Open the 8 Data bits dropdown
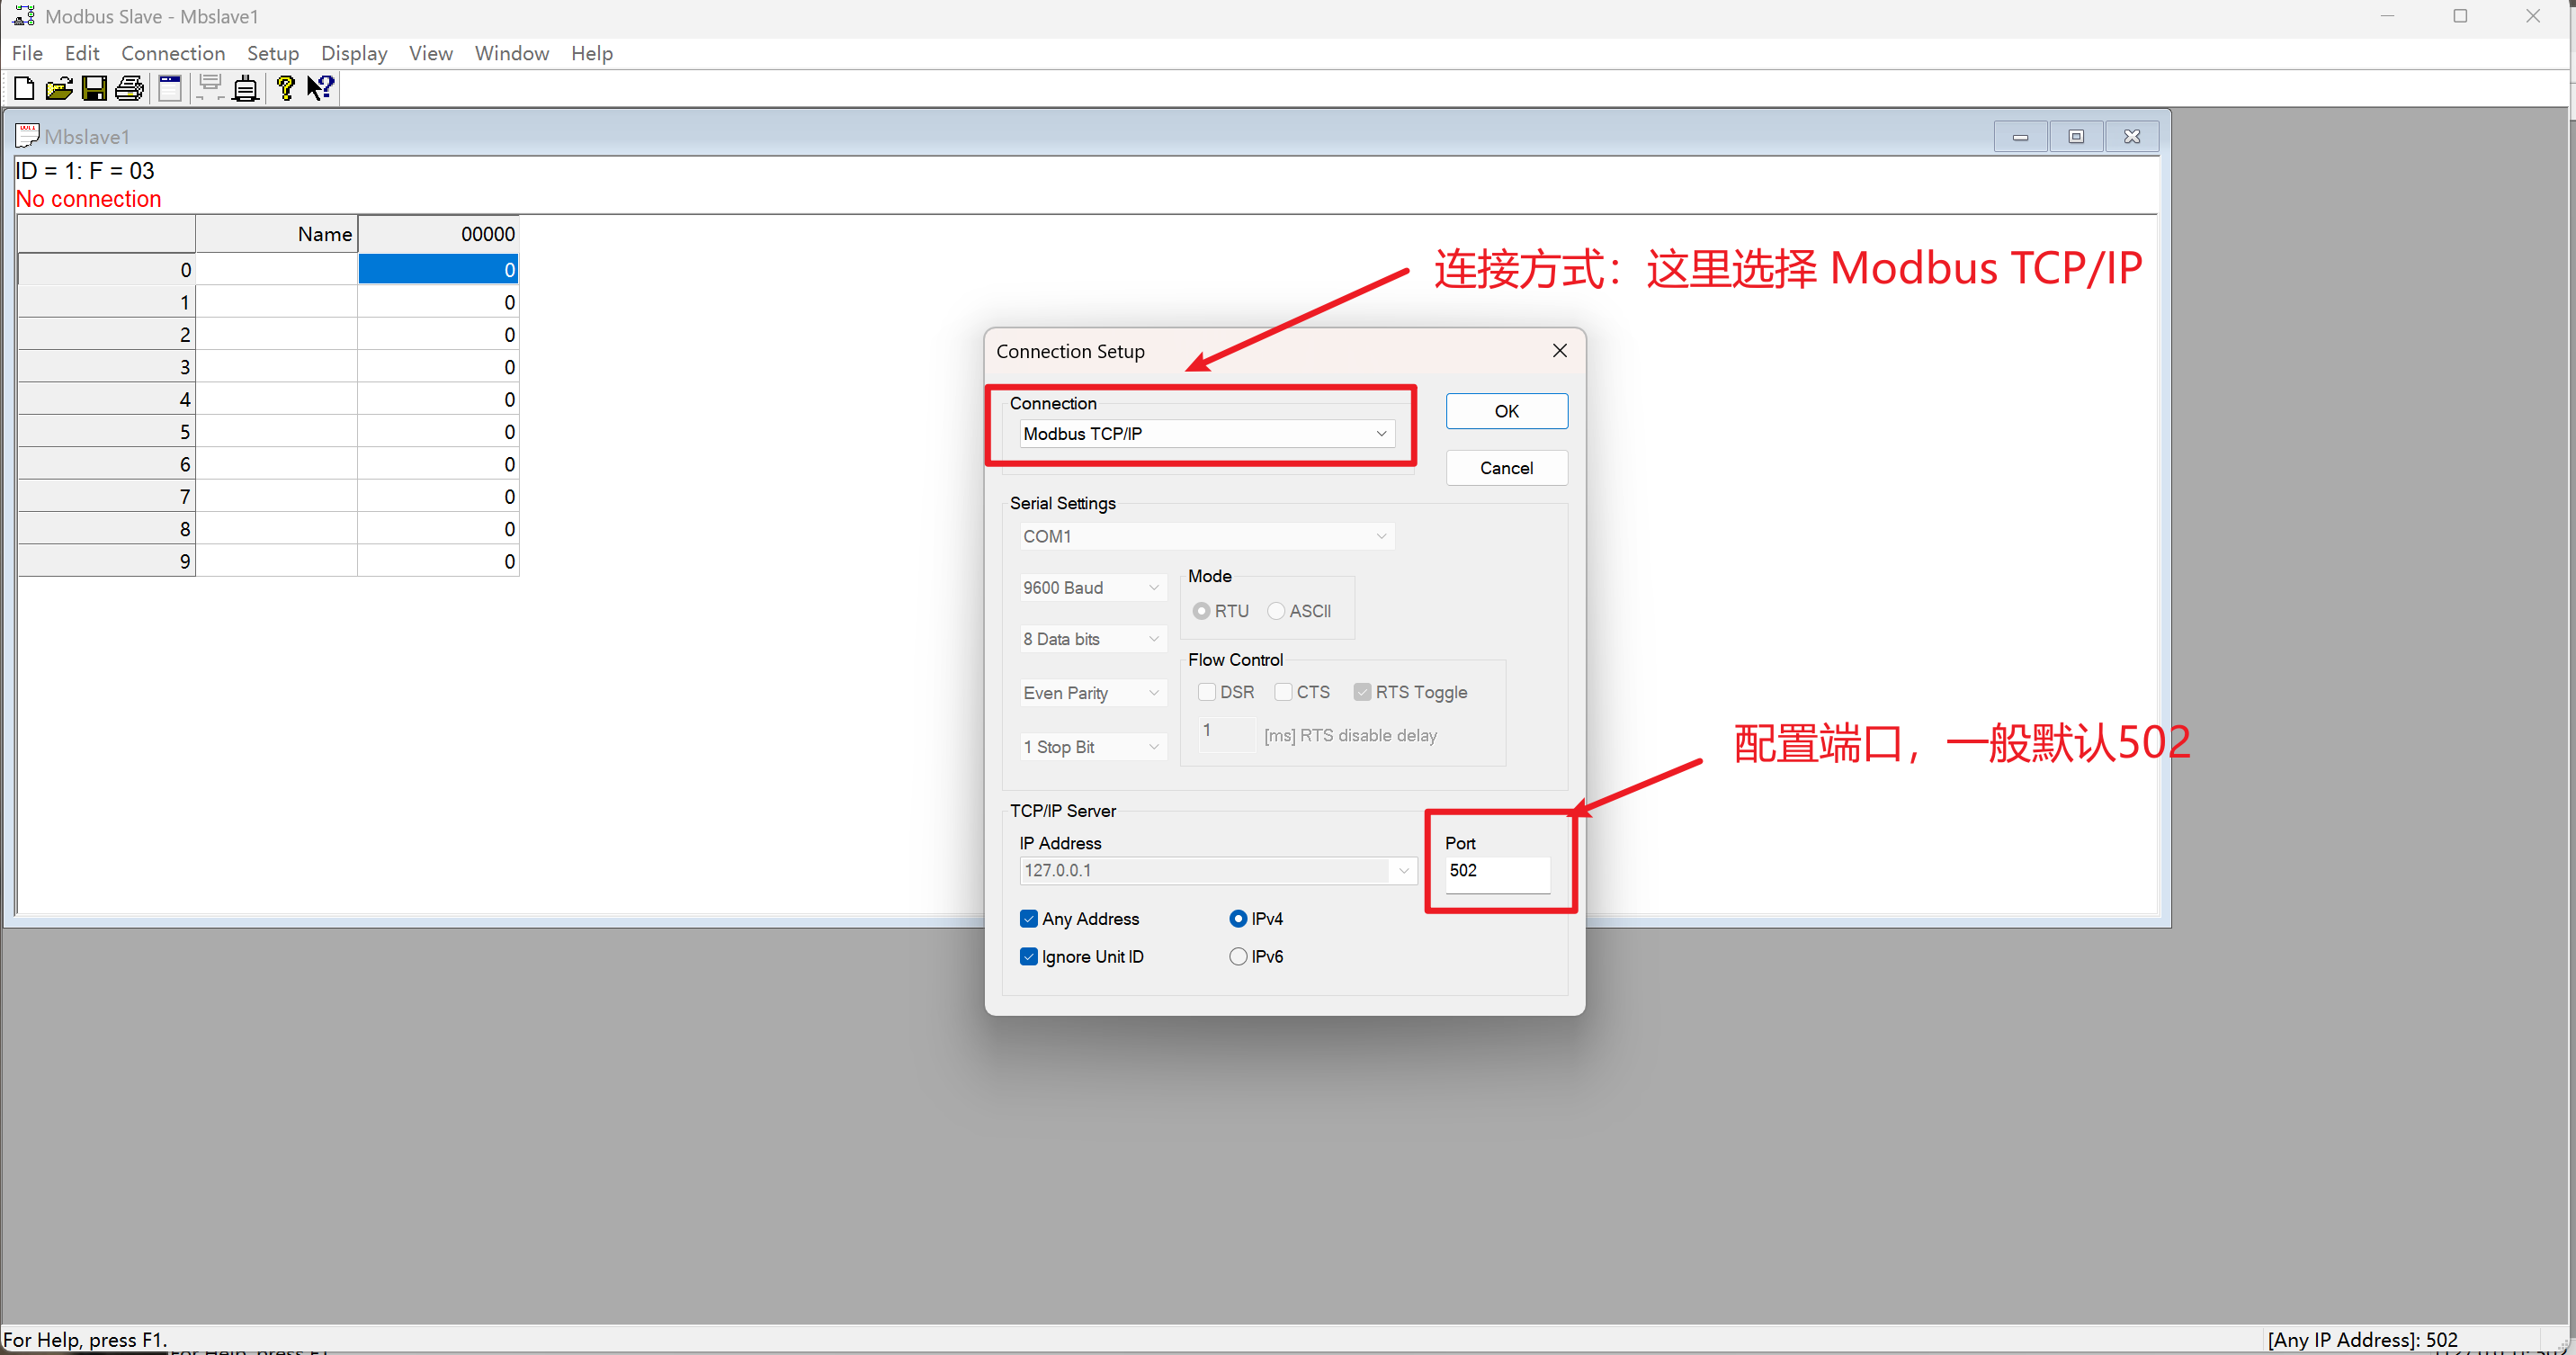The width and height of the screenshot is (2576, 1355). click(1093, 639)
